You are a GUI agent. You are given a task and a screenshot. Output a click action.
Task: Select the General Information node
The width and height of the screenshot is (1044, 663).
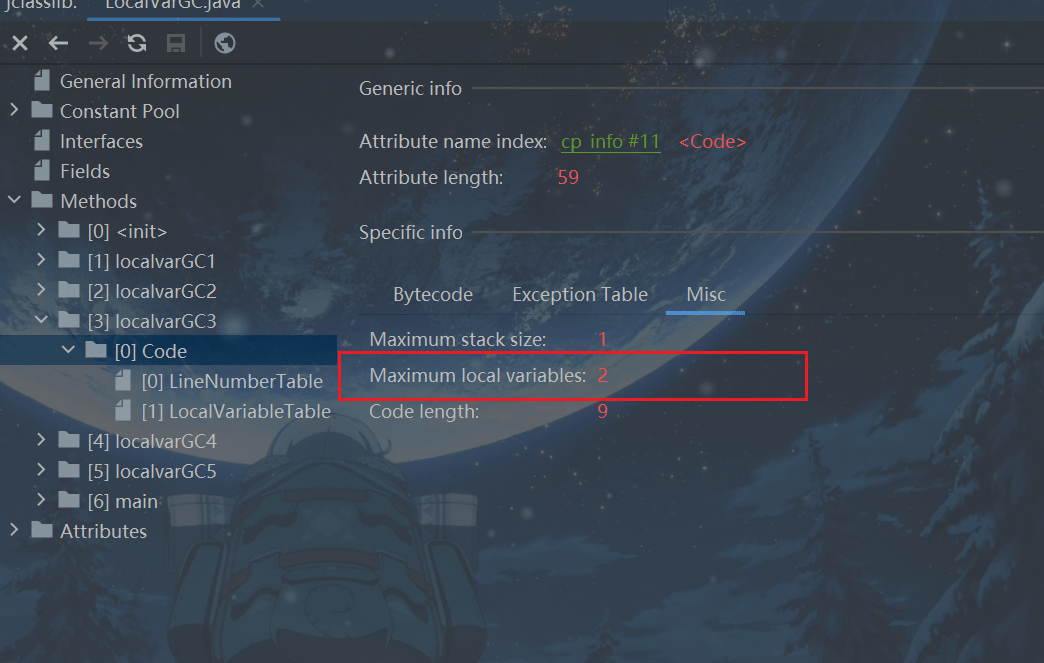click(146, 81)
